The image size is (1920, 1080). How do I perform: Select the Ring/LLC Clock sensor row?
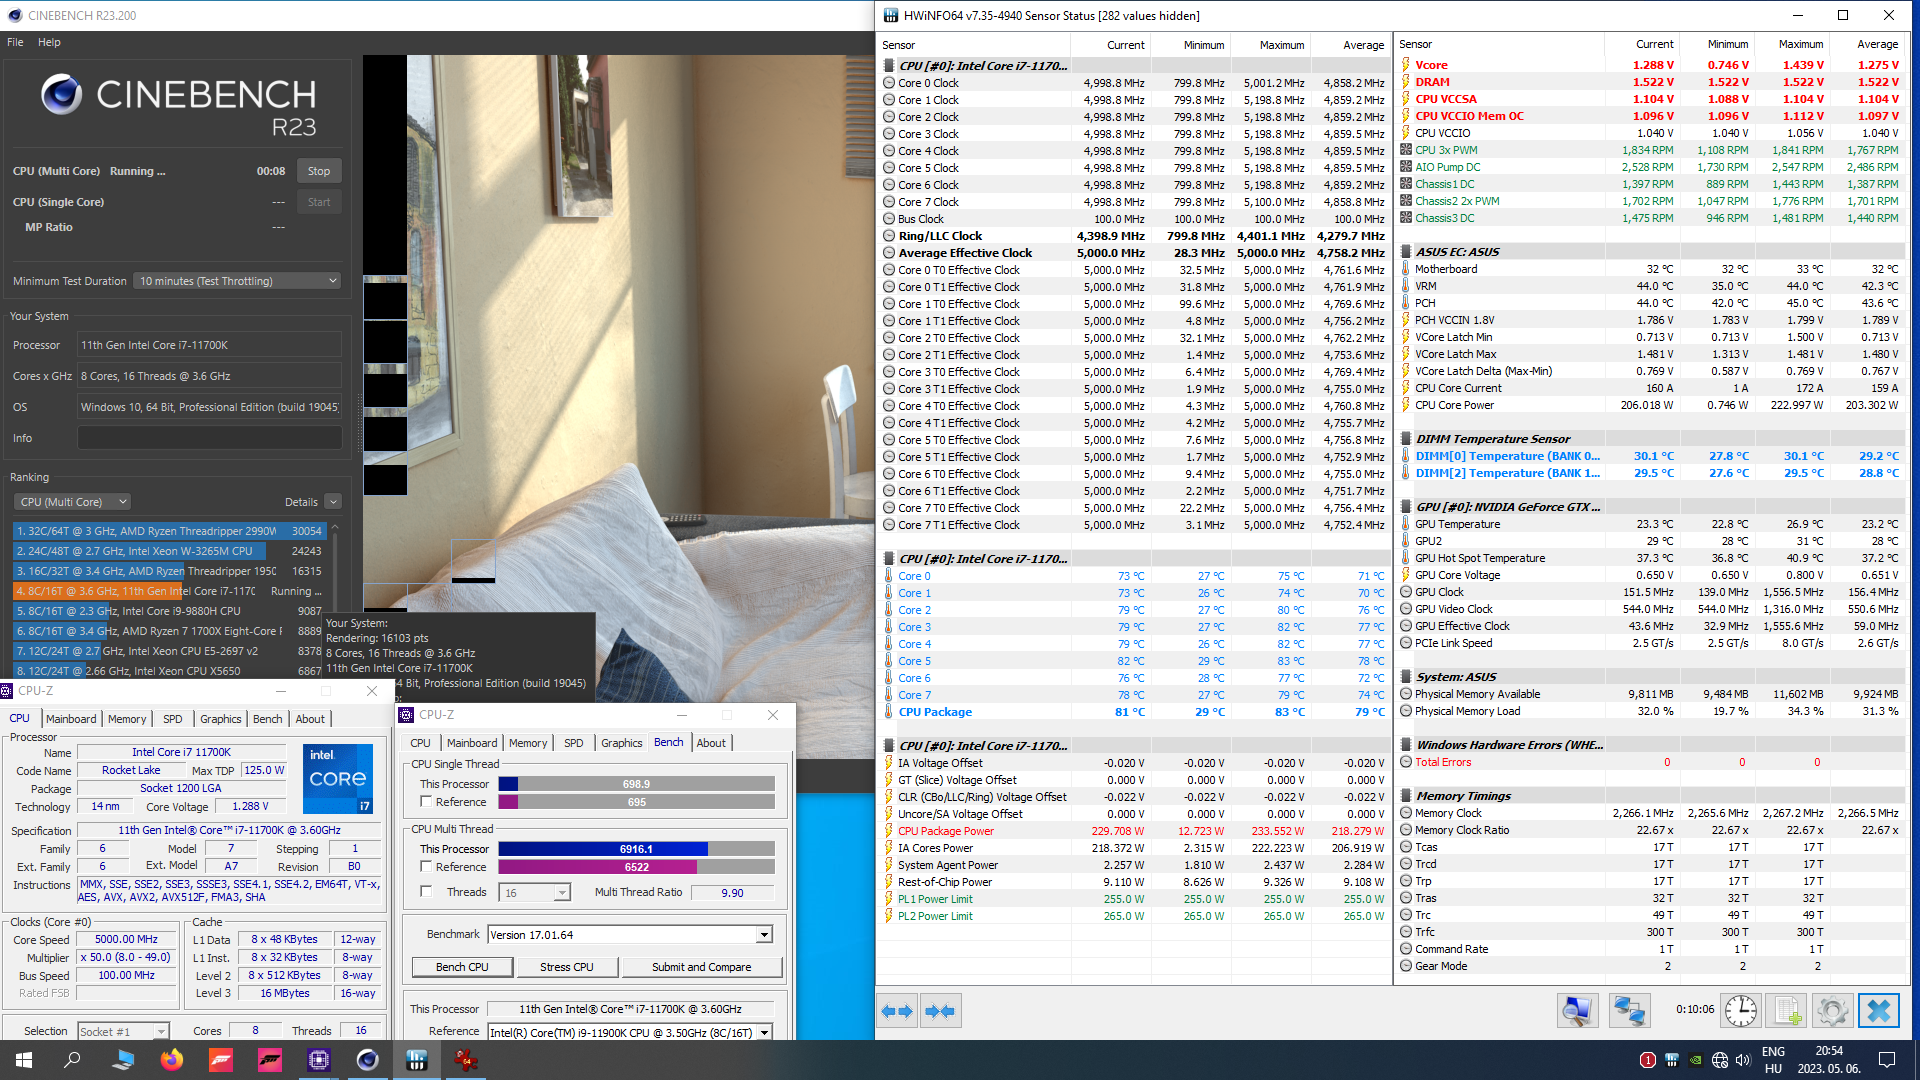pyautogui.click(x=1134, y=236)
